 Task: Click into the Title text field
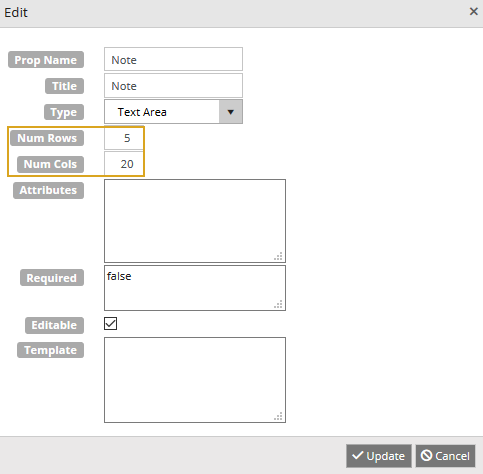[x=173, y=86]
